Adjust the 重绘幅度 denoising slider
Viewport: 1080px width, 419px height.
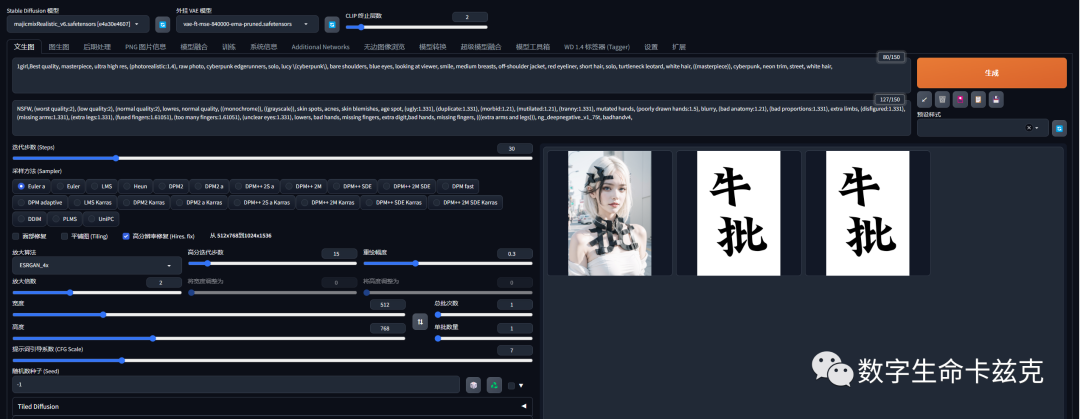tap(448, 263)
